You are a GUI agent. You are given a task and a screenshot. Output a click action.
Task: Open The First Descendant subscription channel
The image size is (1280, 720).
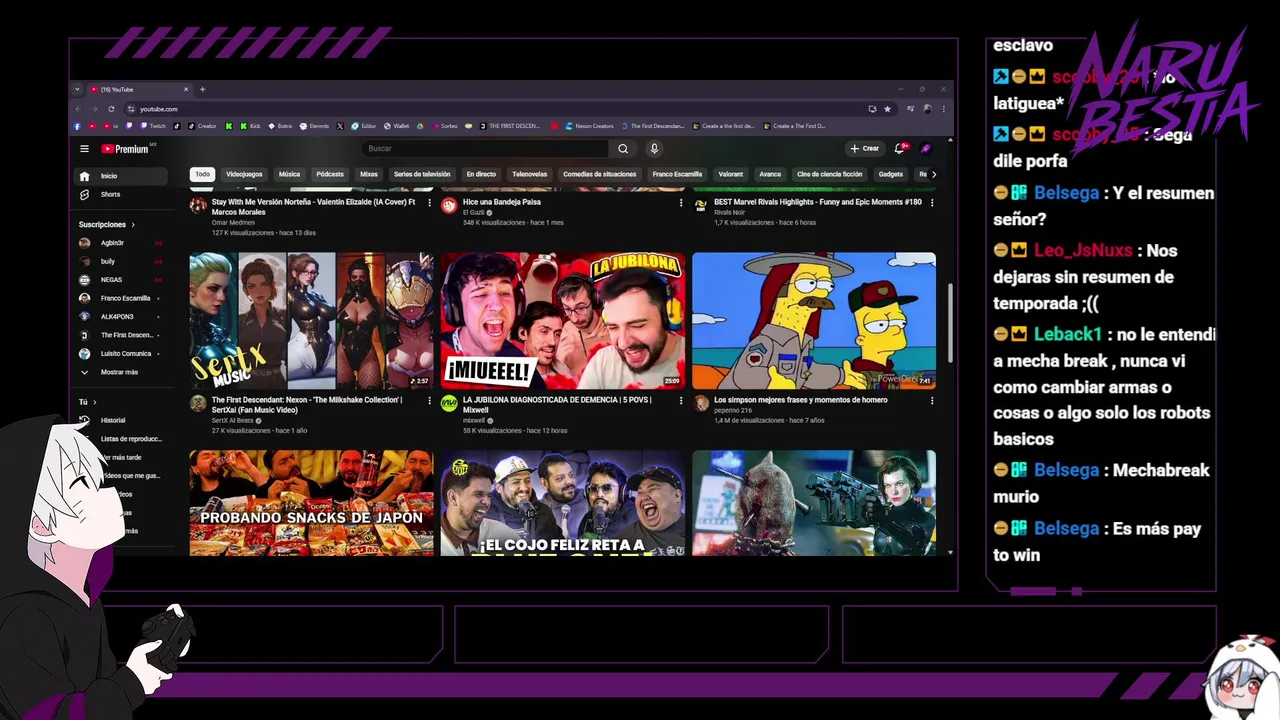(122, 335)
